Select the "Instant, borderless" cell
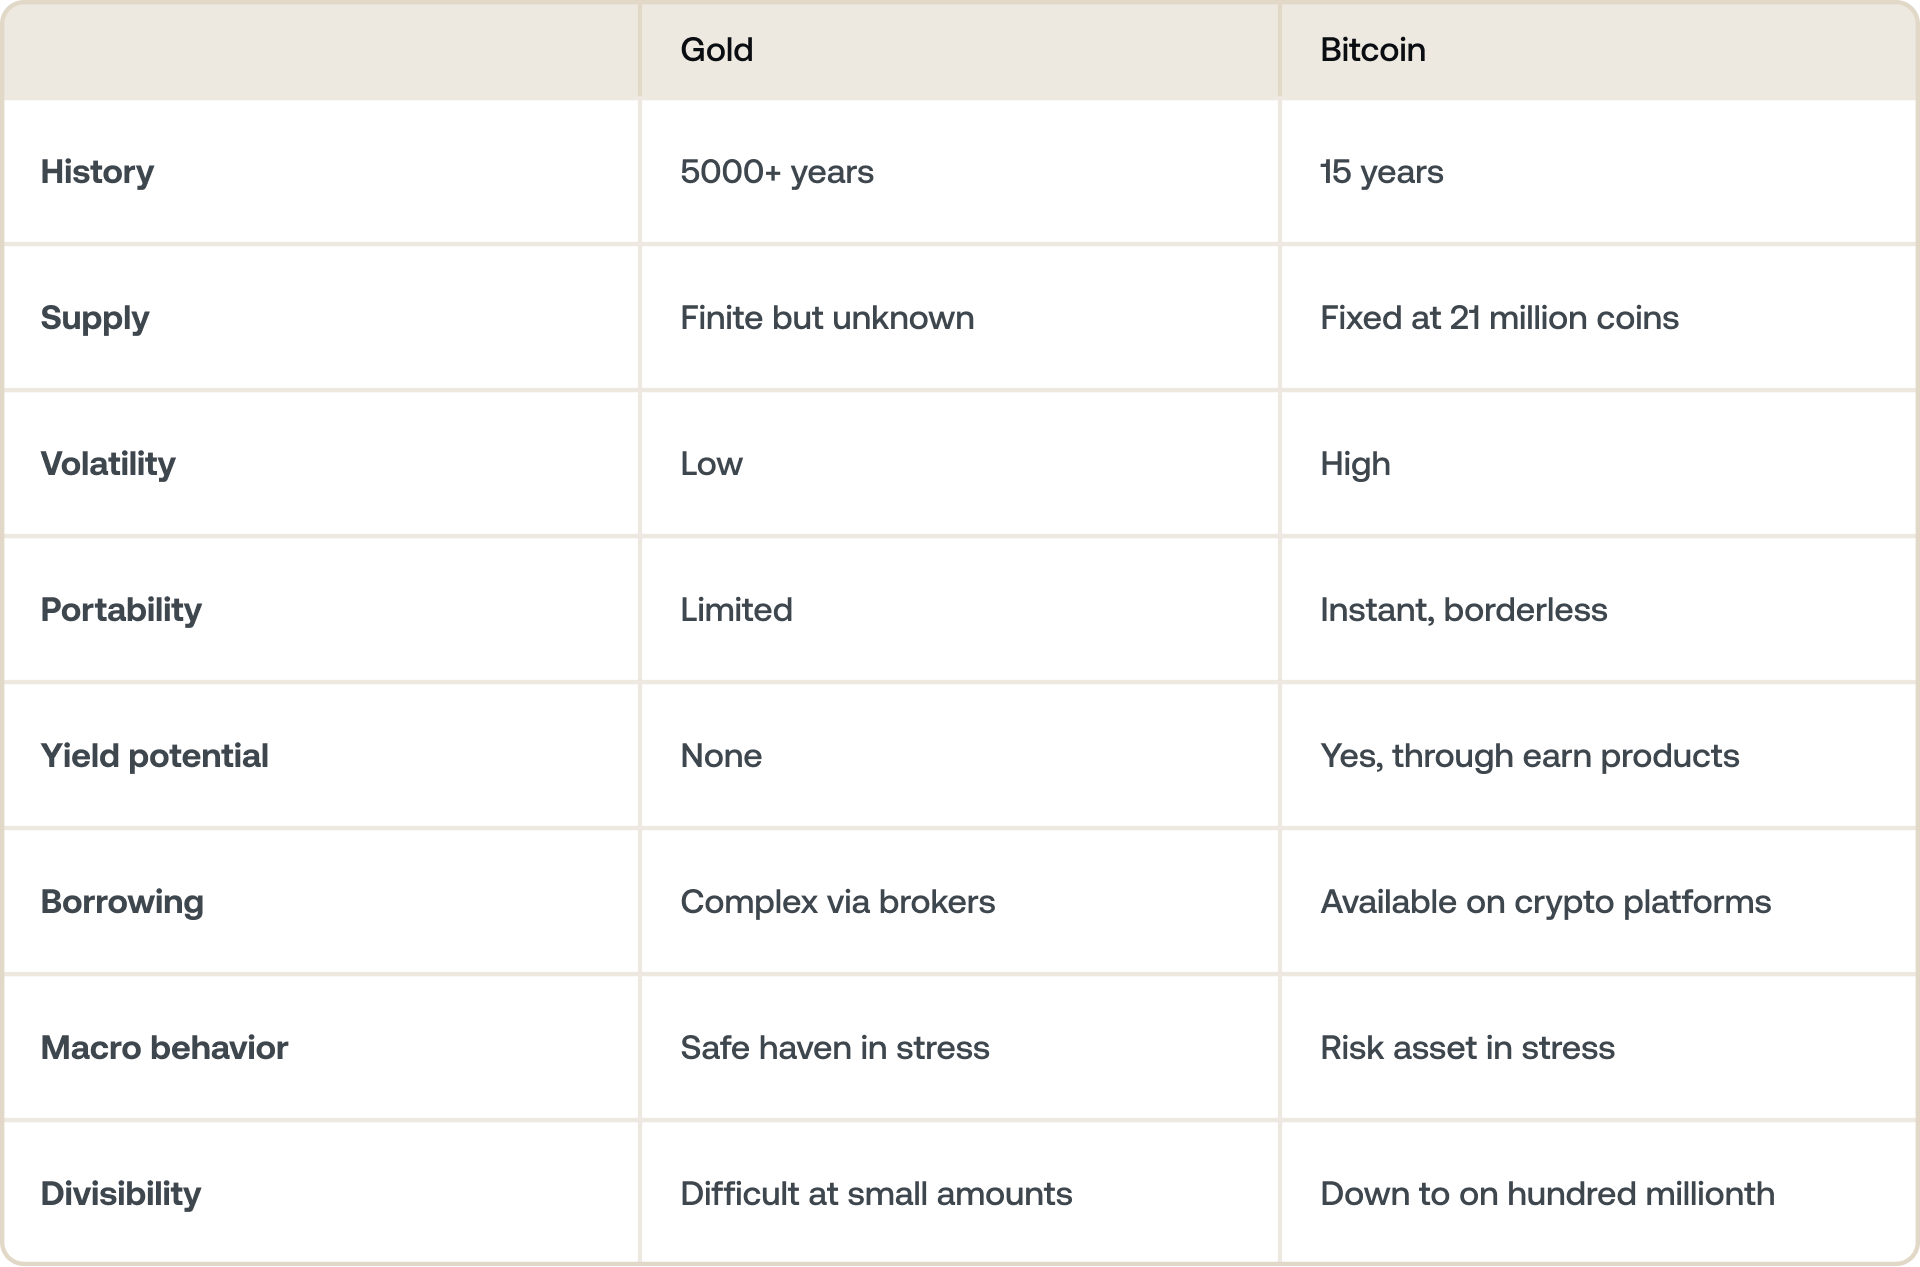Viewport: 1920px width, 1267px height. 1463,610
